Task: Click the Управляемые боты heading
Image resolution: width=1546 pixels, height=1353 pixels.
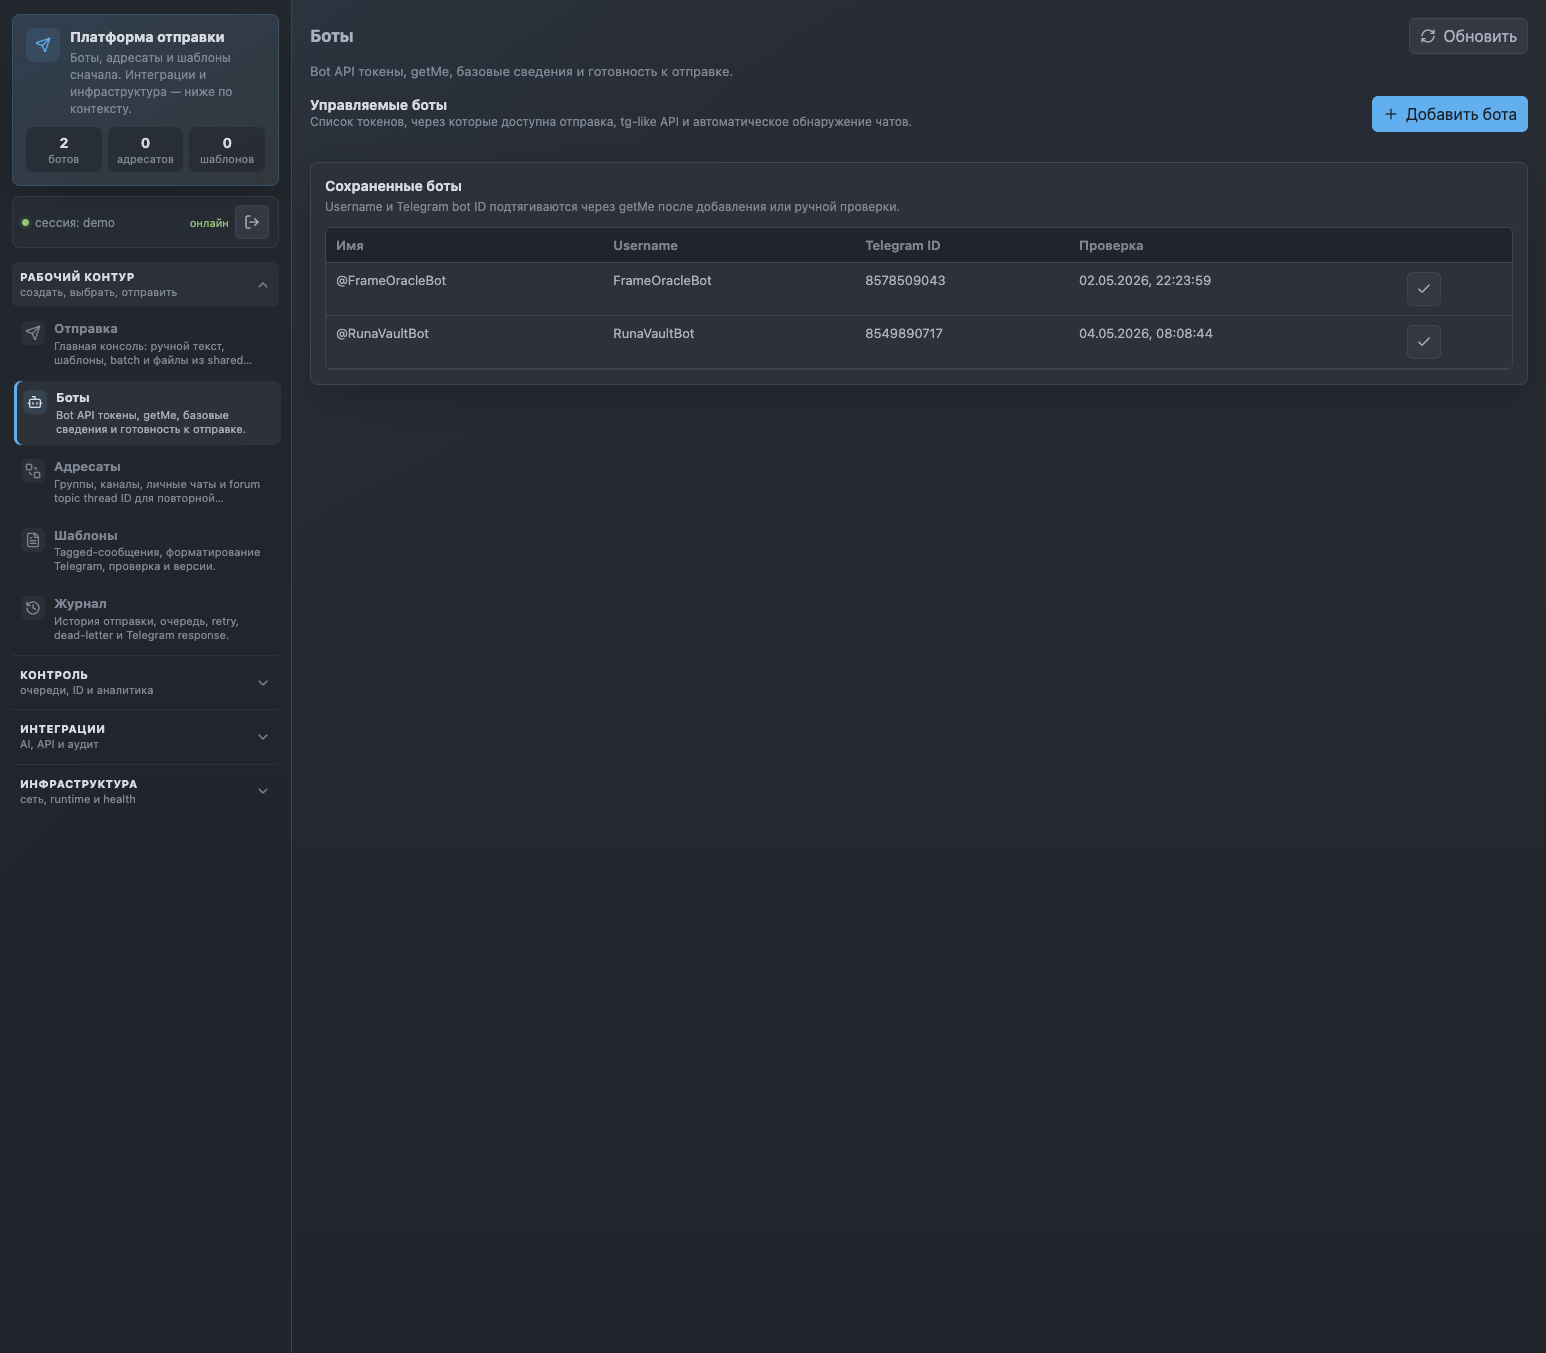Action: [378, 105]
